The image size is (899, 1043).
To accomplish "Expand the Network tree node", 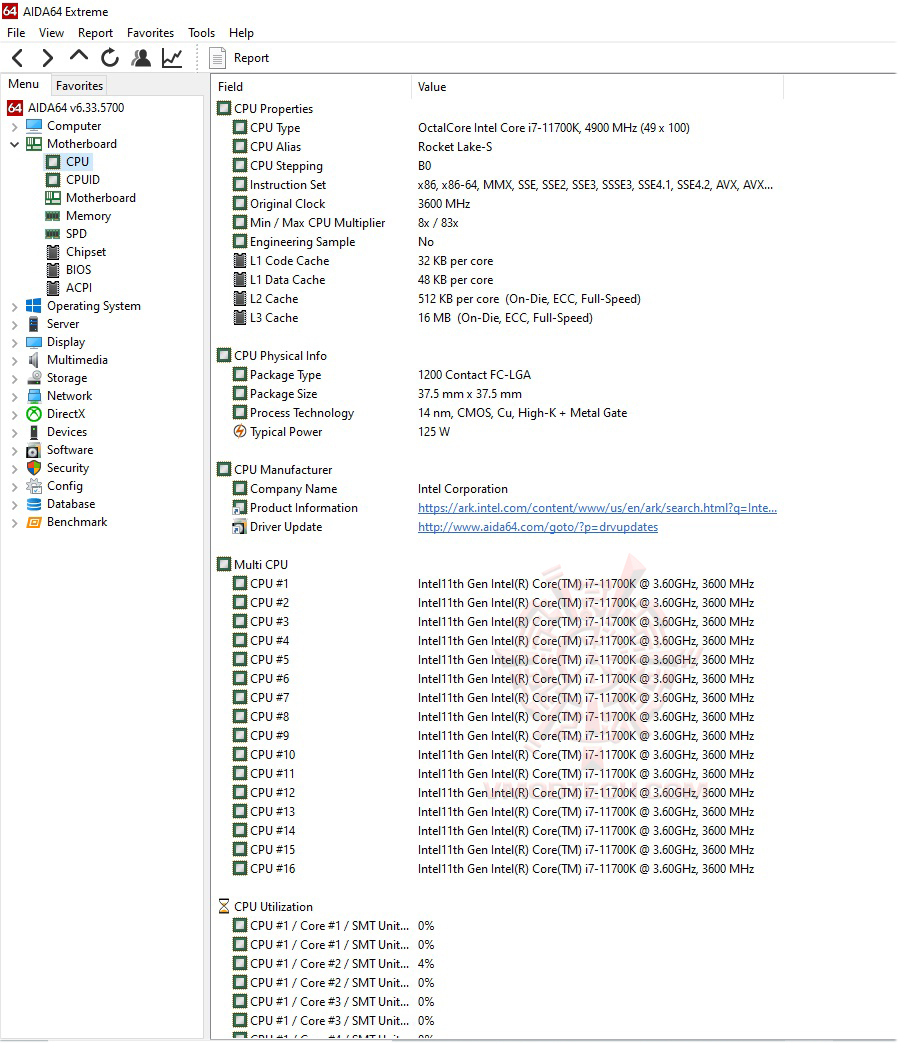I will tap(15, 396).
